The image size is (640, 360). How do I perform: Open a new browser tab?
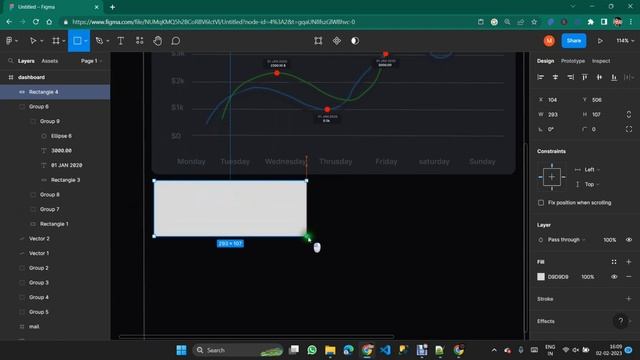(112, 7)
